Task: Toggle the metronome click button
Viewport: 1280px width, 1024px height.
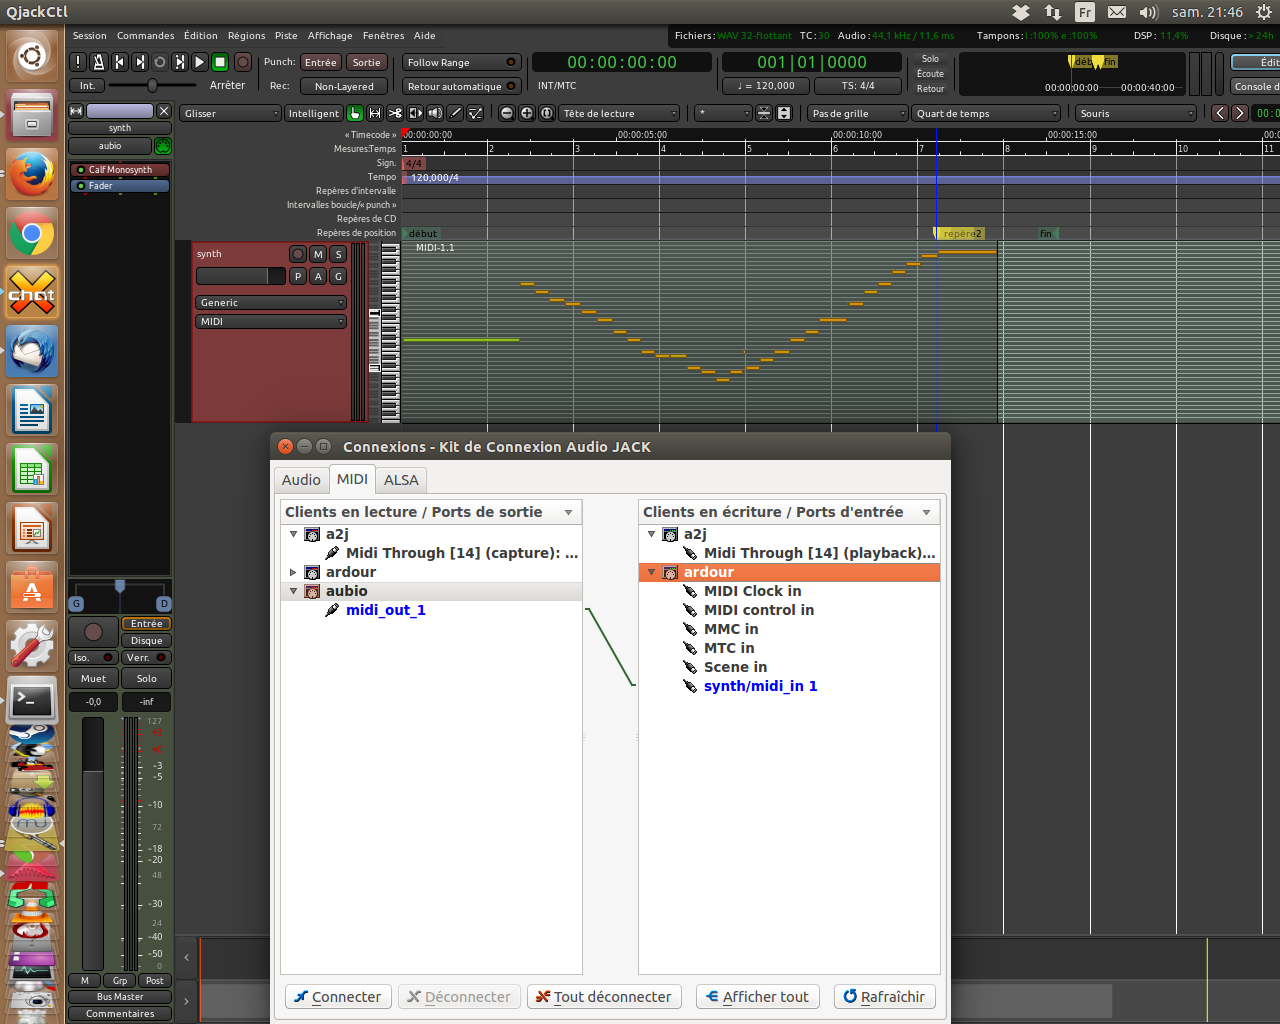Action: 98,62
